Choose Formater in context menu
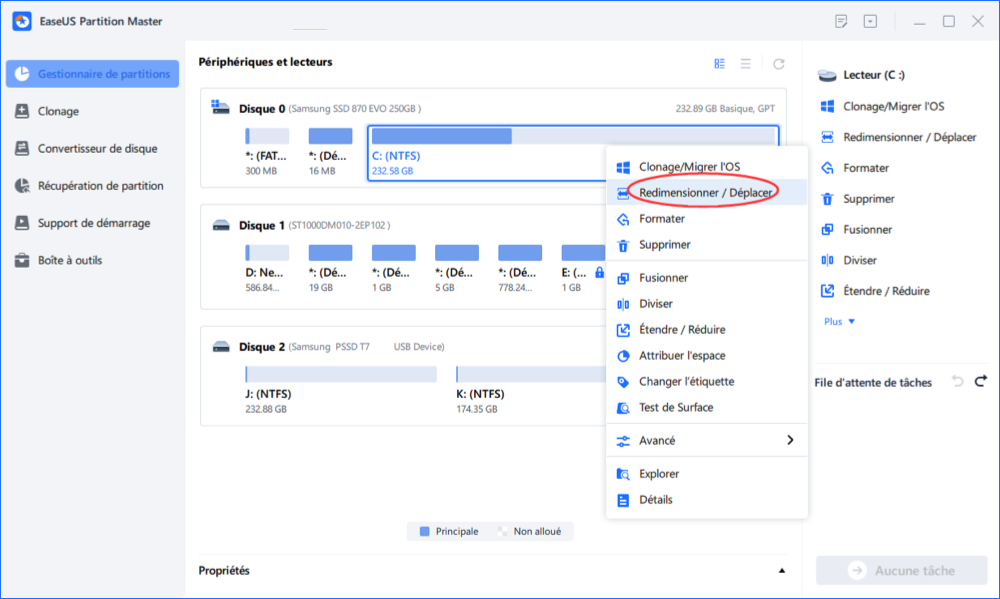The height and width of the screenshot is (599, 1000). pos(707,219)
